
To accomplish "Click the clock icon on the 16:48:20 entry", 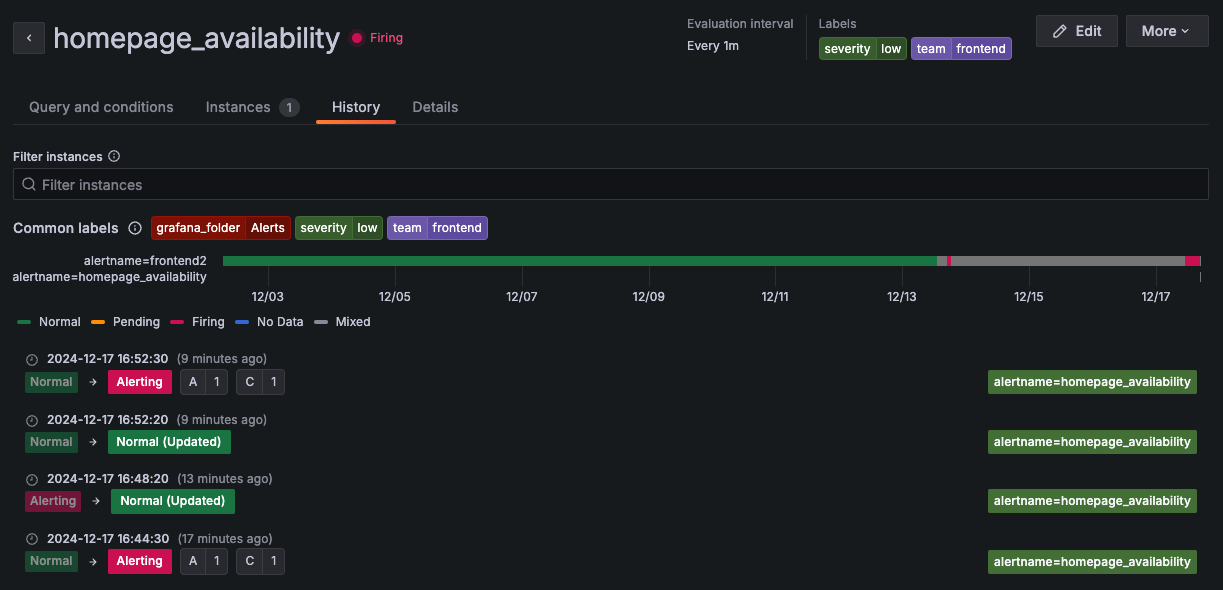I will pos(31,478).
